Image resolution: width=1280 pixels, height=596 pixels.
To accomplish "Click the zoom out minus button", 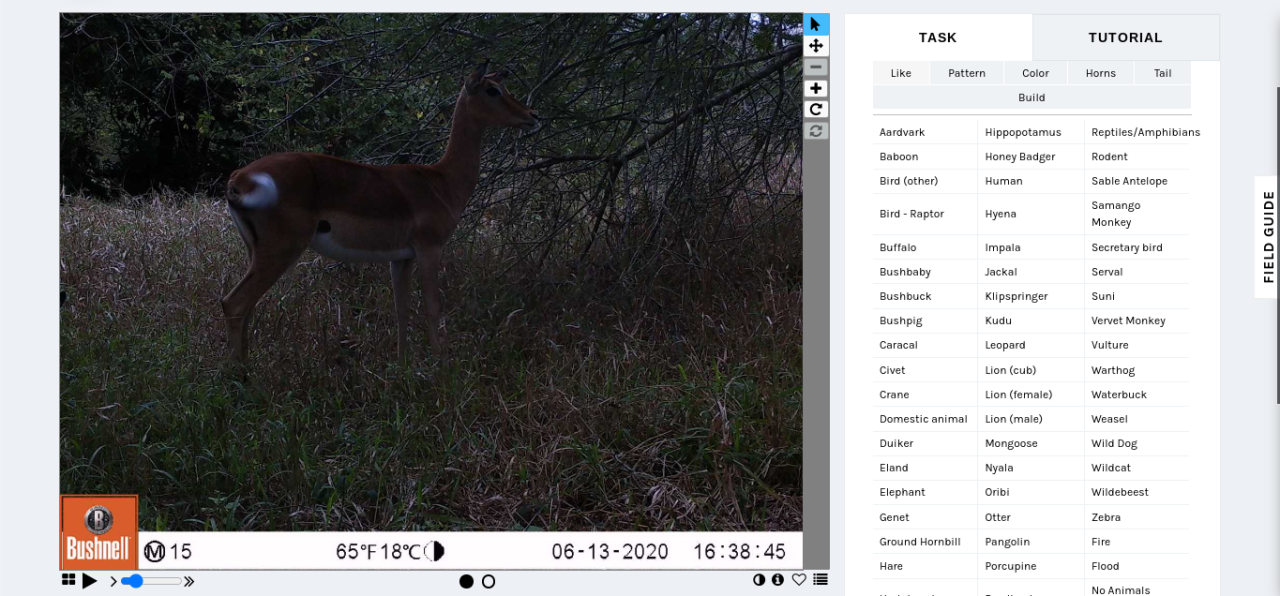I will [816, 67].
